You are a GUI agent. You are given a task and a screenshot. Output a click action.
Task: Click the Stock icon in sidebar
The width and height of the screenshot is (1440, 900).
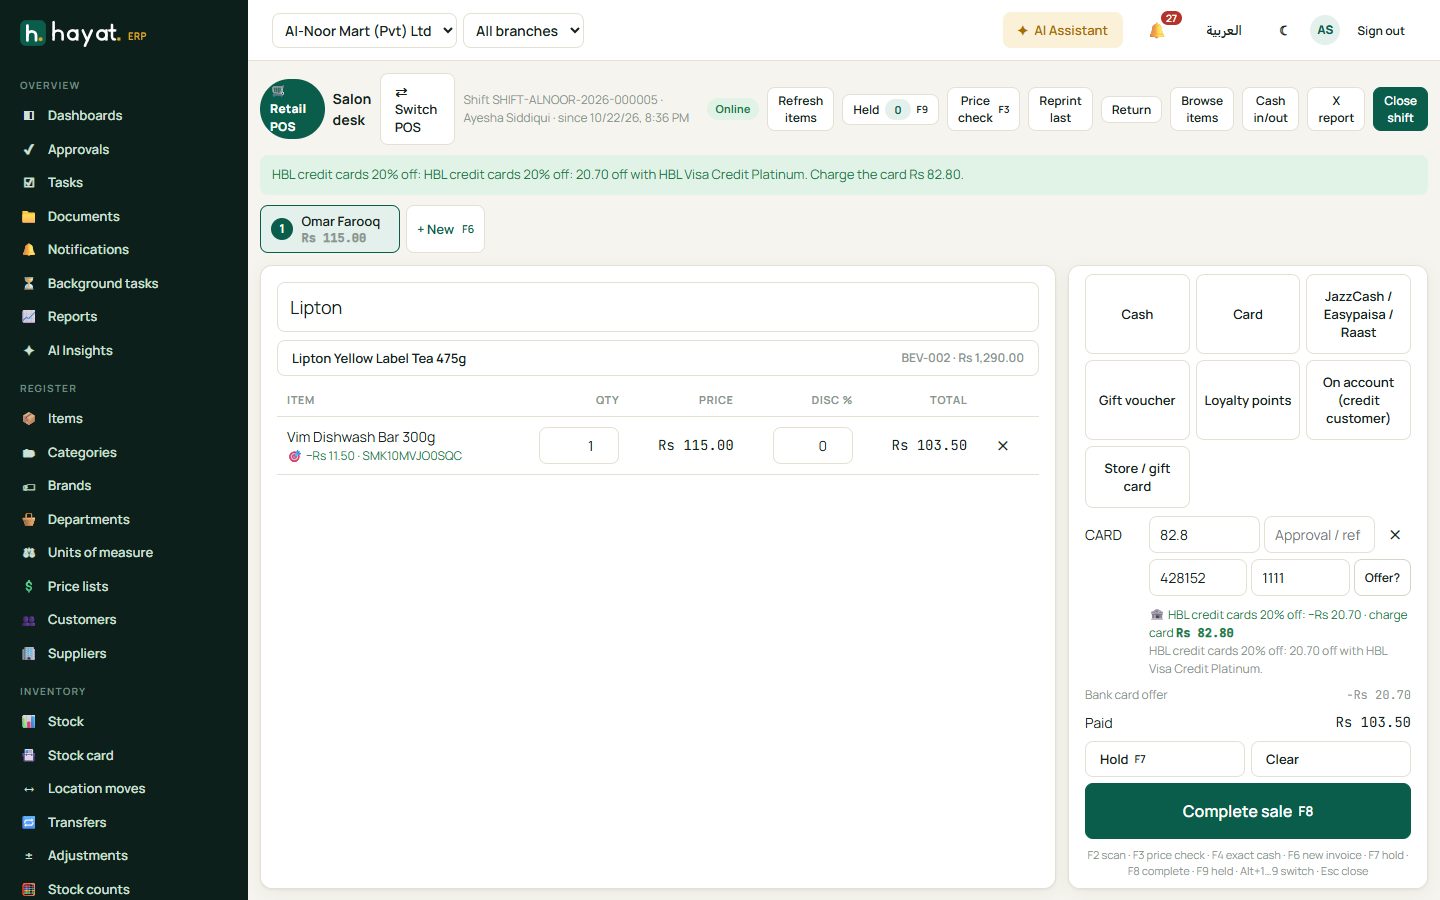29,722
